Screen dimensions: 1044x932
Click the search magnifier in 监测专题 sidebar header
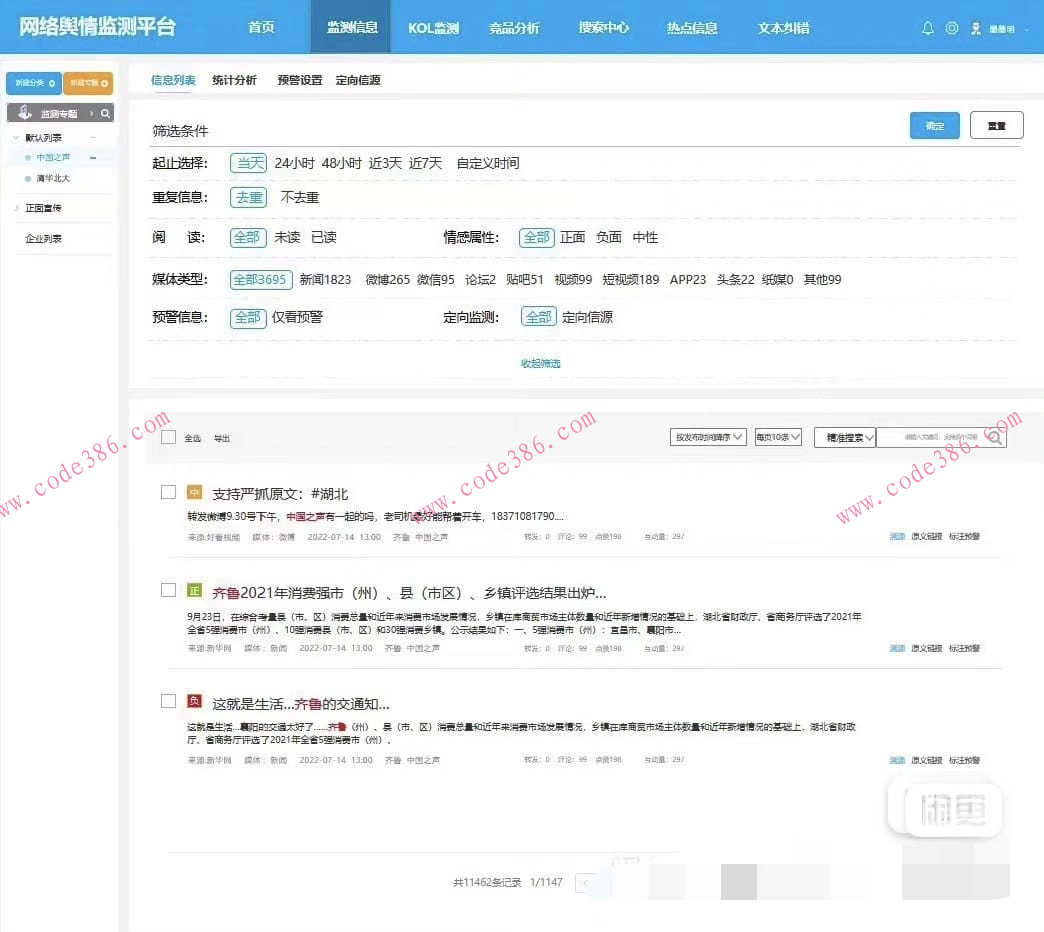click(x=106, y=113)
